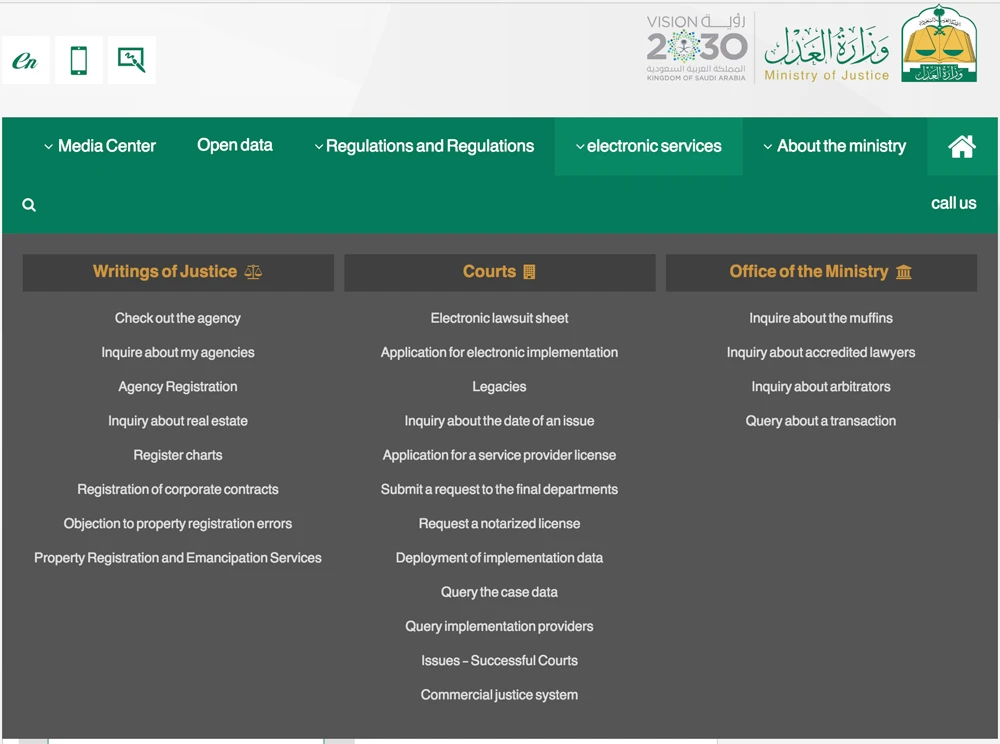Open search with the magnifier icon

pos(29,205)
